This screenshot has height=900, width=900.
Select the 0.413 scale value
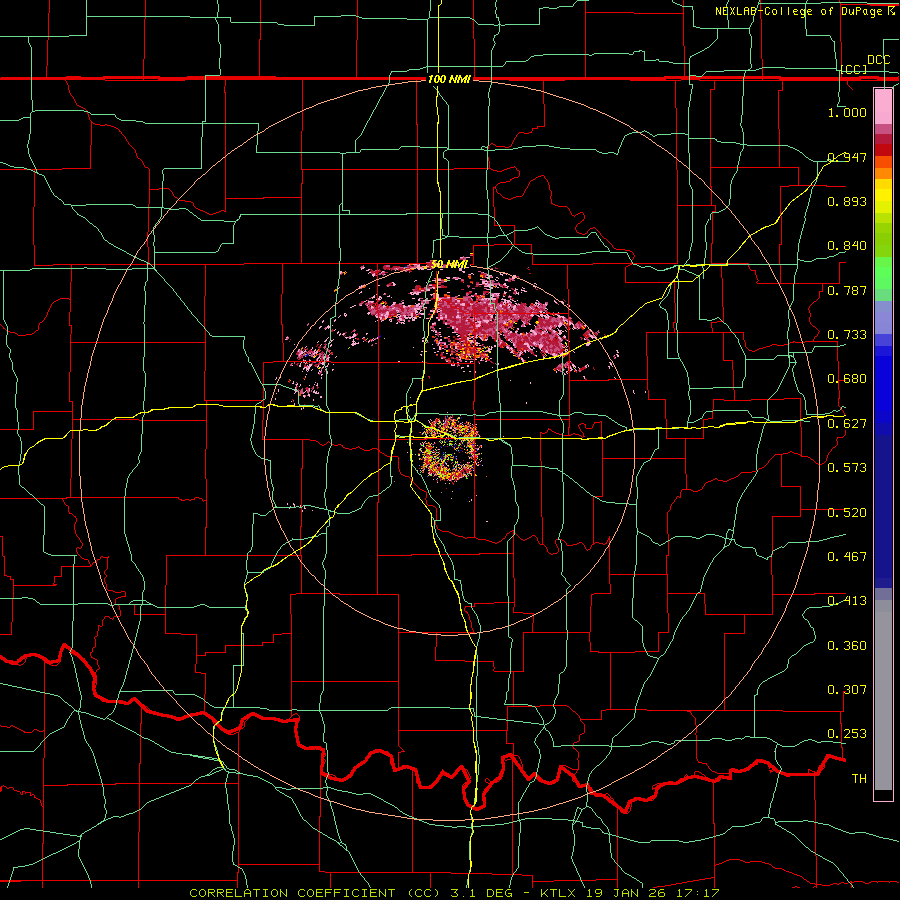click(x=847, y=601)
